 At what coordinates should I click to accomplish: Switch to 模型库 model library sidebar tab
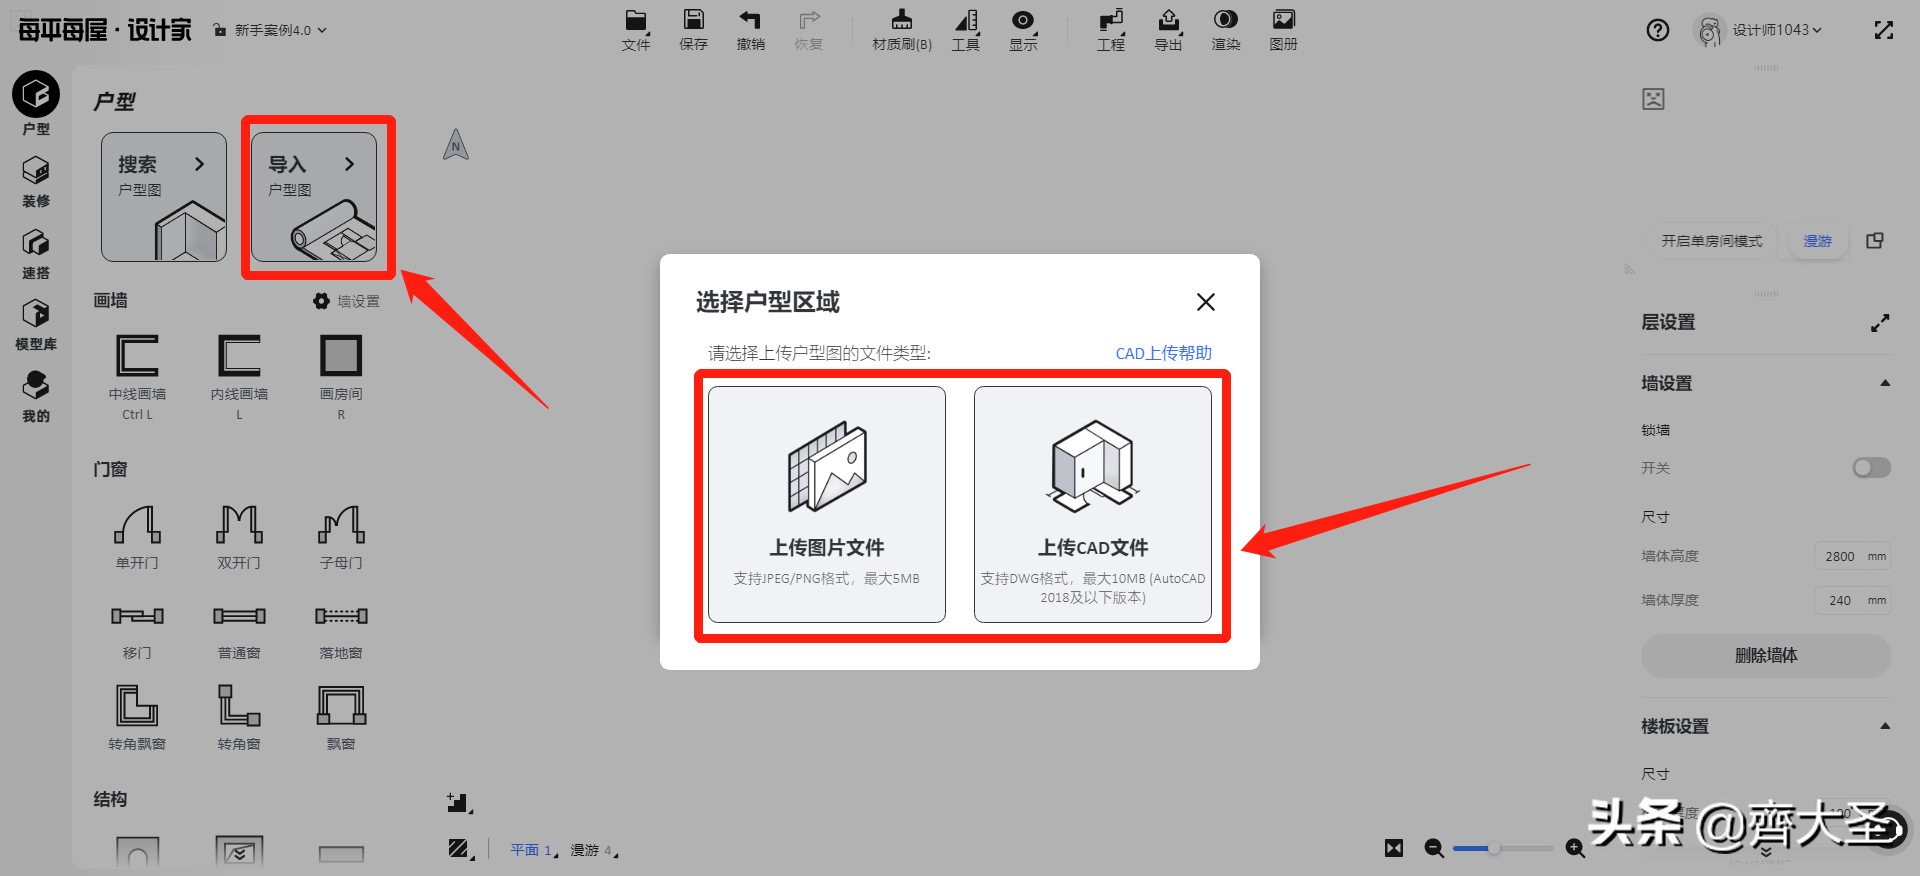(36, 325)
